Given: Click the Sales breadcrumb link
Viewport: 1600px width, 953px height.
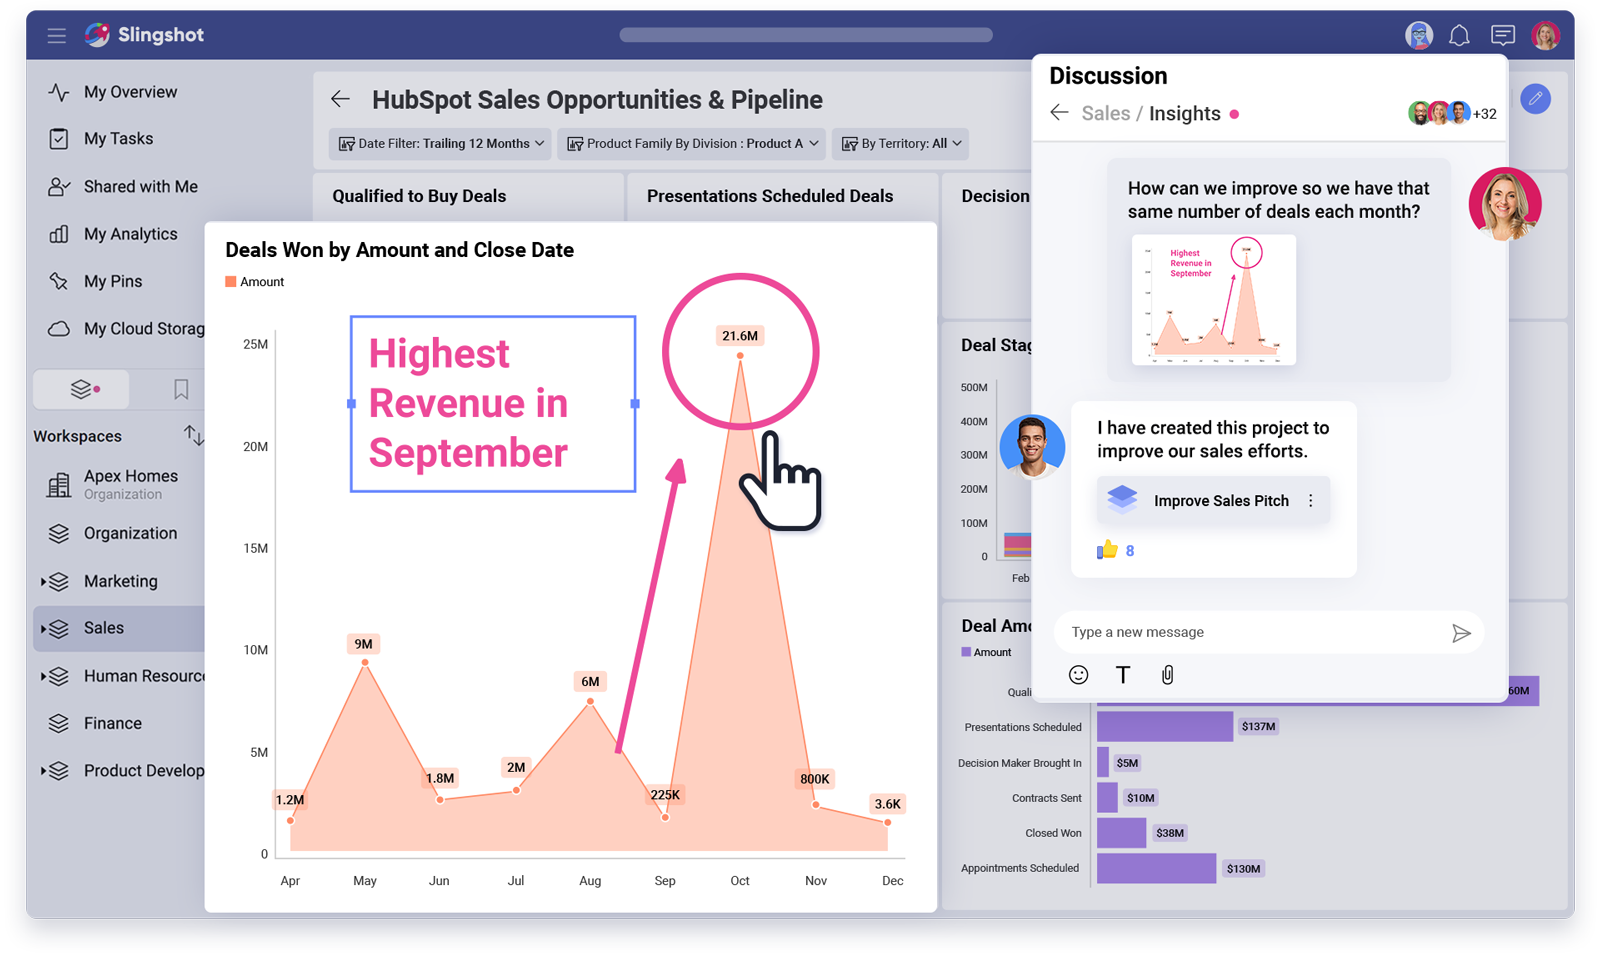Looking at the screenshot, I should coord(1105,113).
